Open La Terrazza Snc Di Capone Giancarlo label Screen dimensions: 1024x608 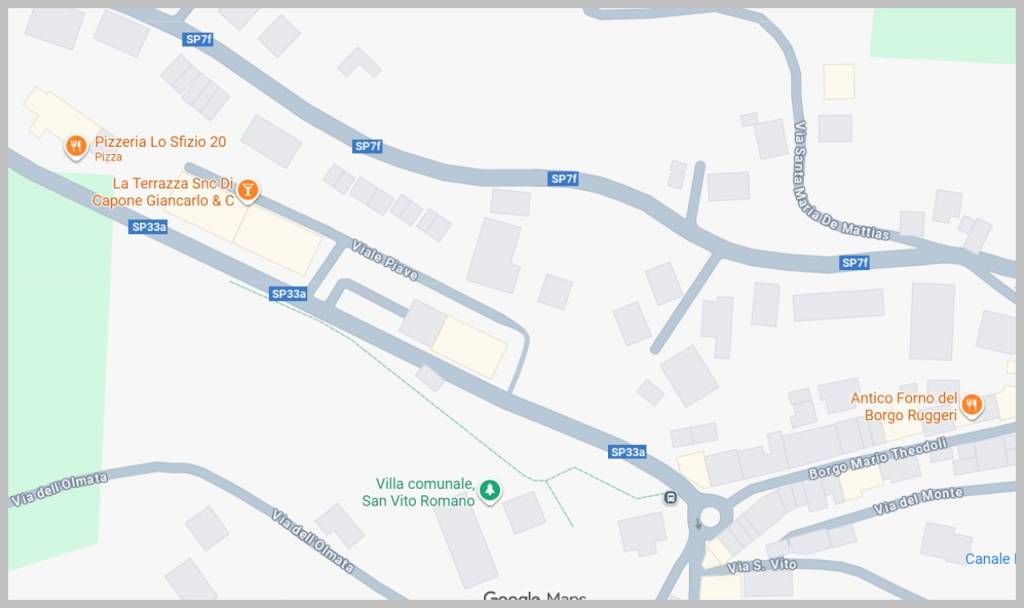click(x=163, y=192)
